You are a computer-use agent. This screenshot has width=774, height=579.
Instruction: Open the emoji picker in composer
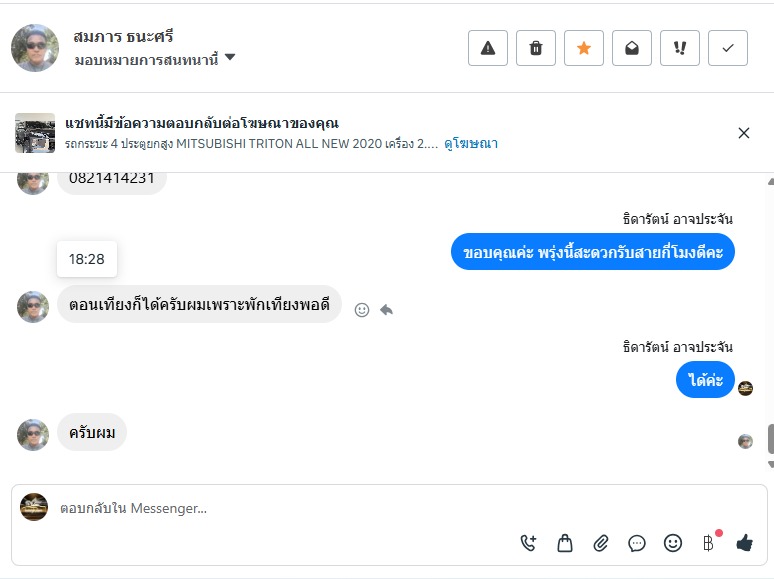click(x=673, y=543)
